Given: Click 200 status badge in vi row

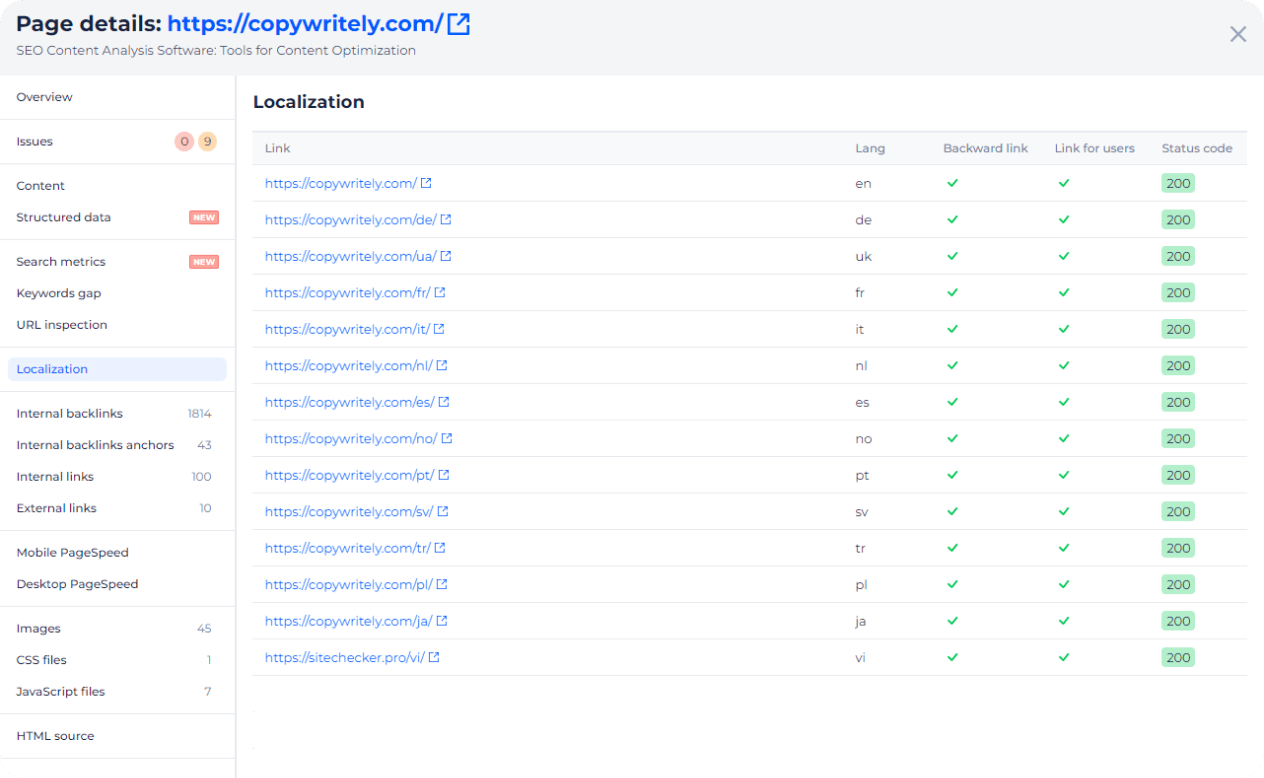Looking at the screenshot, I should [x=1178, y=658].
